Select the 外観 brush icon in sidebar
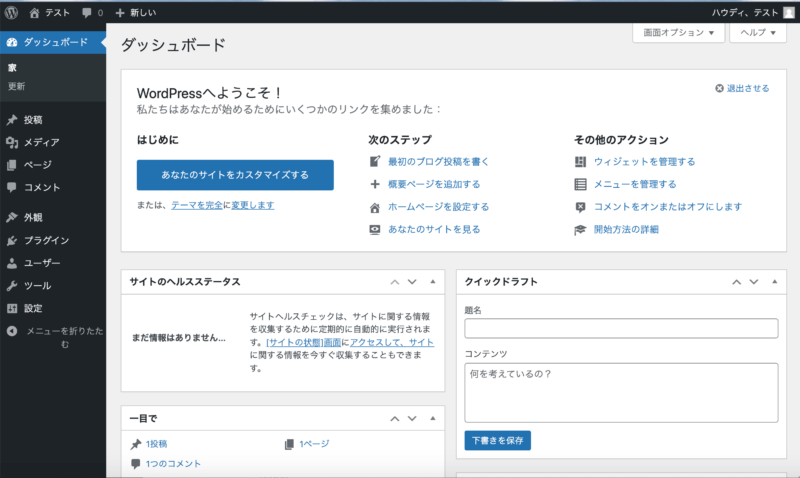The height and width of the screenshot is (478, 800). click(12, 217)
